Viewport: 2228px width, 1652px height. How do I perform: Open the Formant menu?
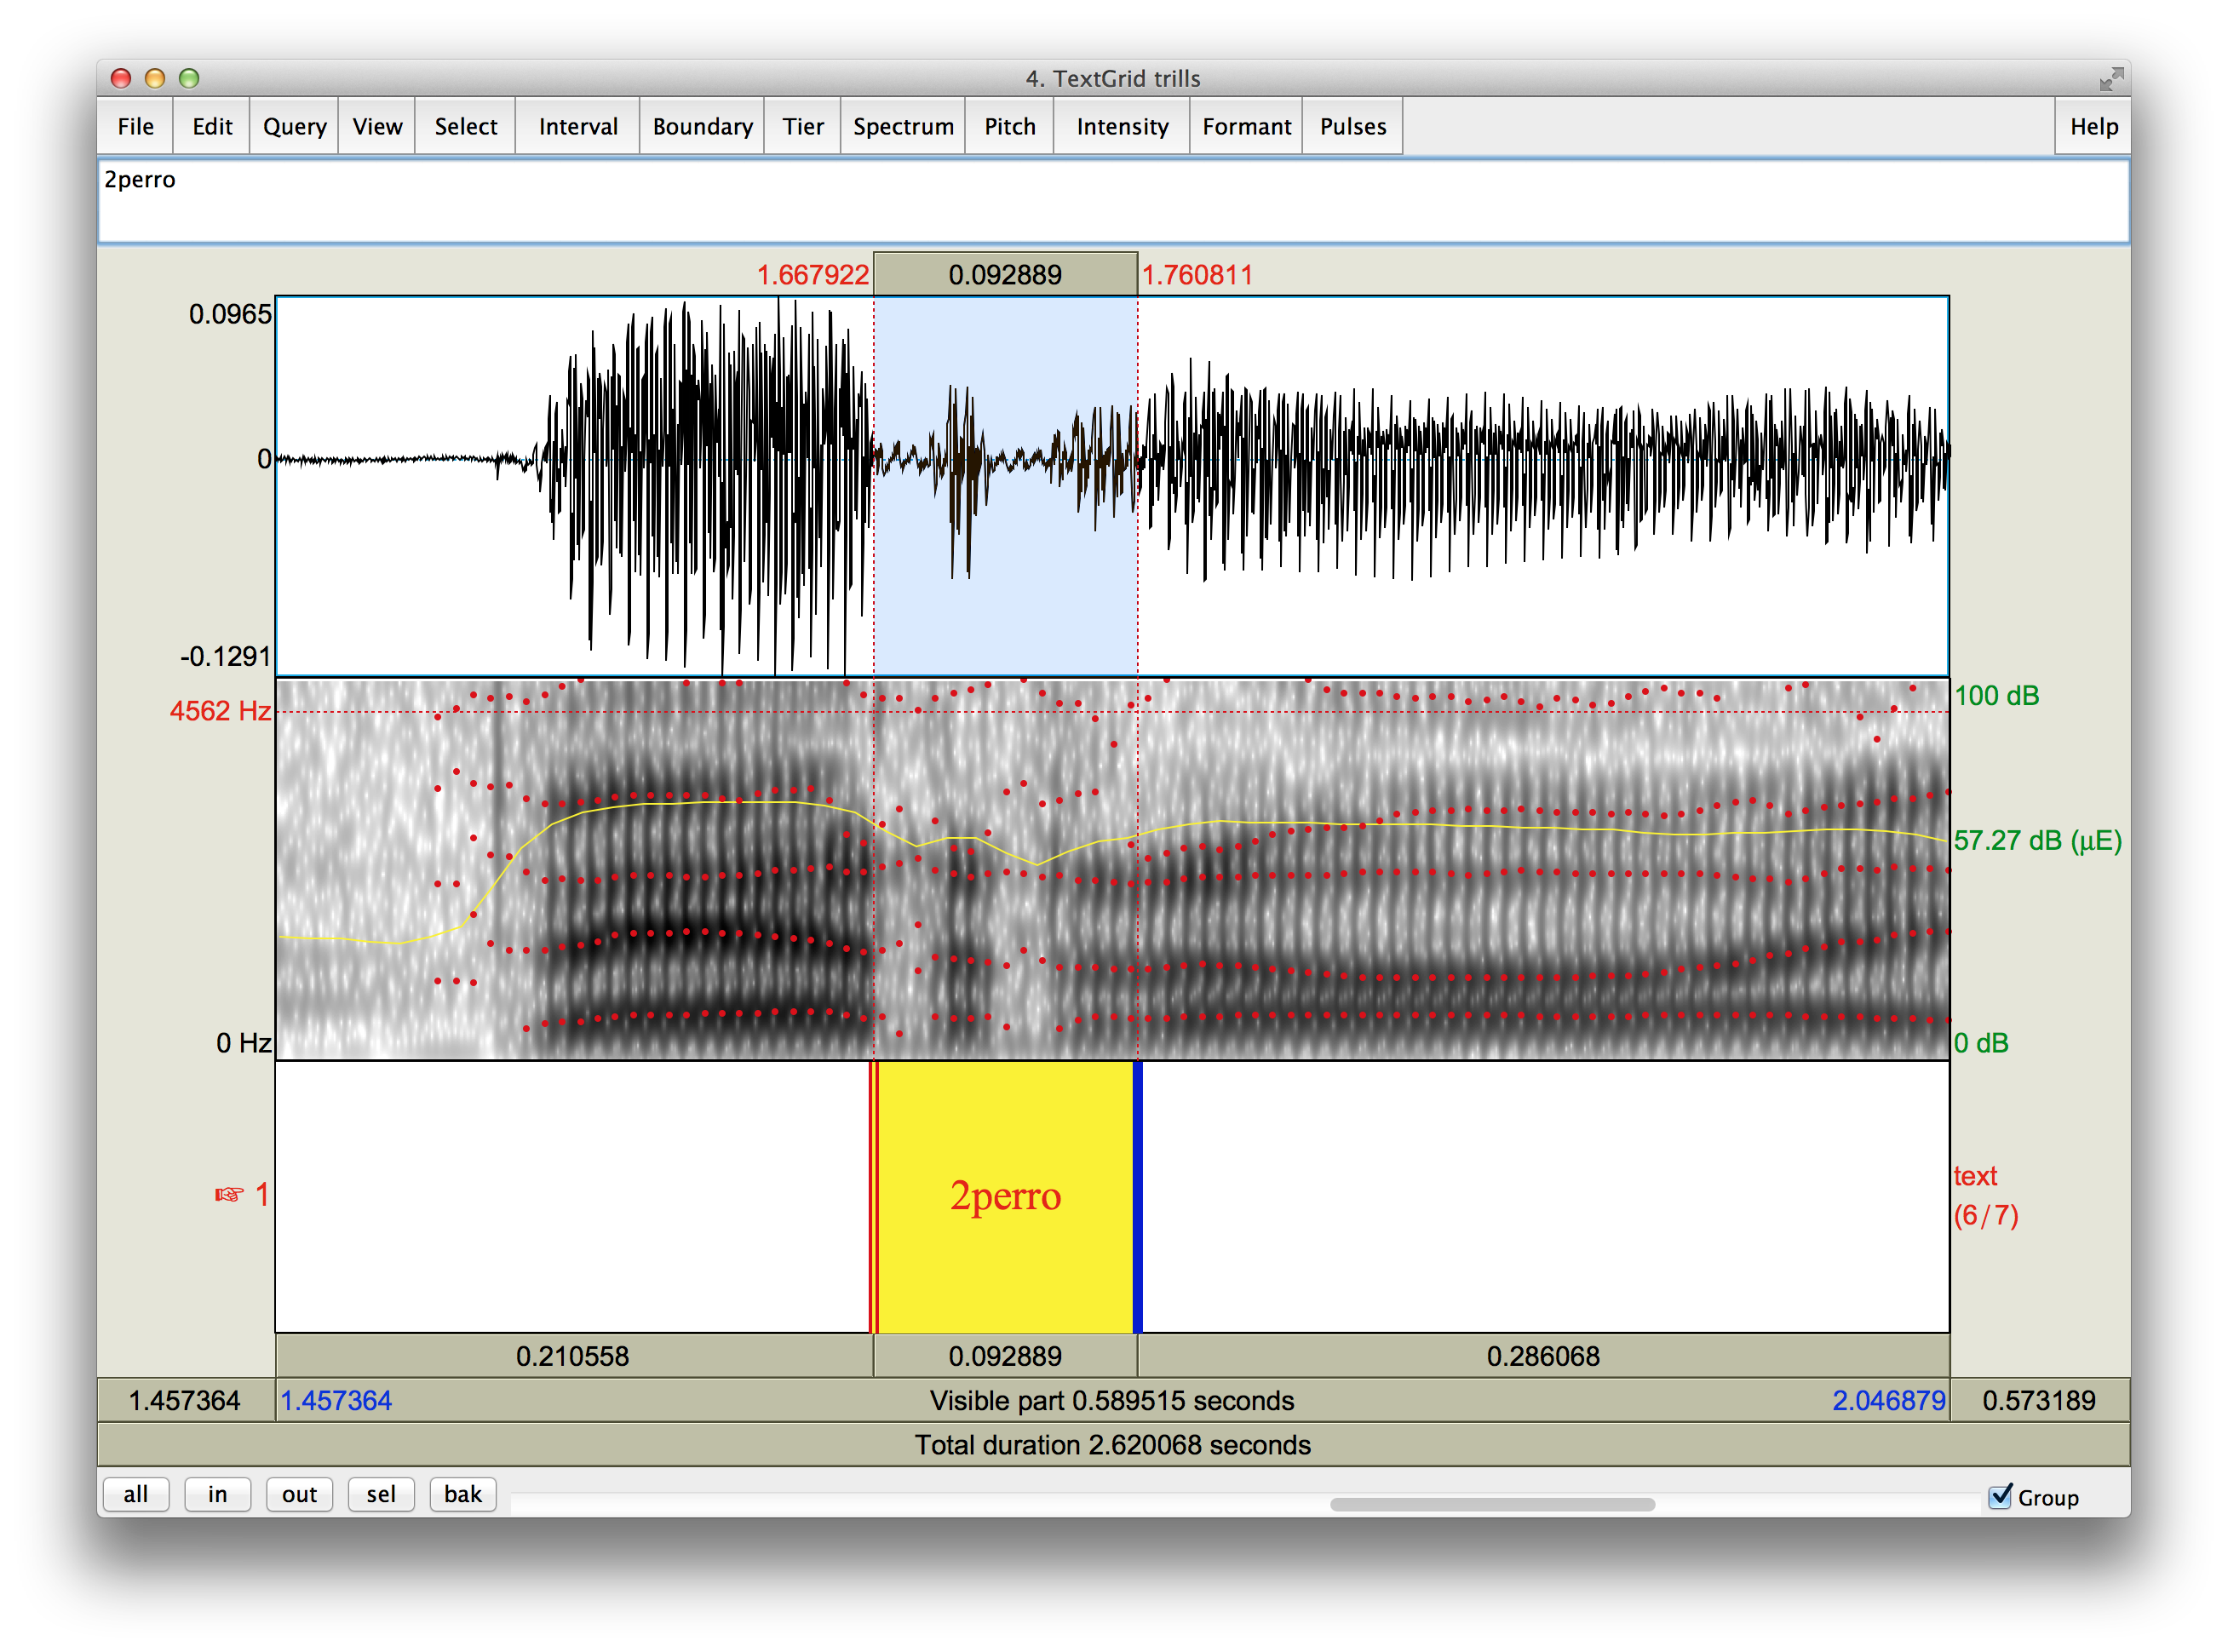click(x=1246, y=127)
